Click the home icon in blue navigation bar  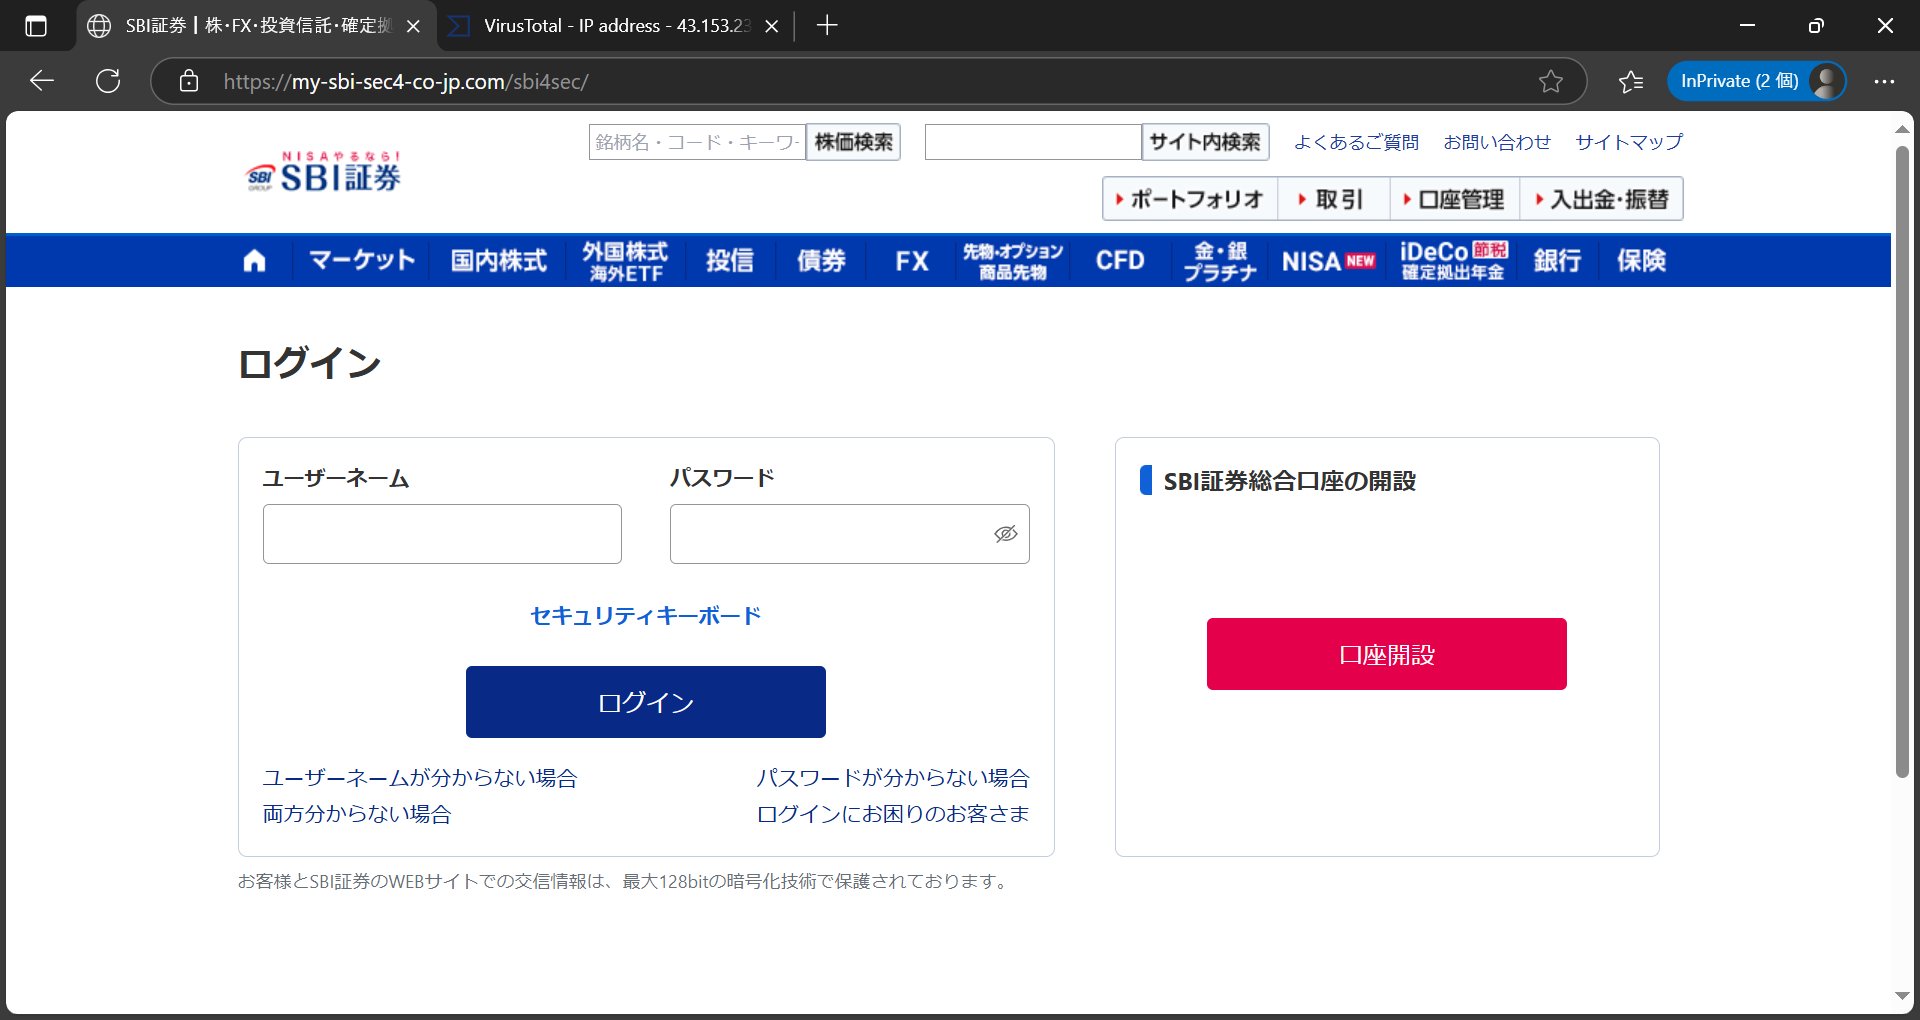(x=254, y=261)
